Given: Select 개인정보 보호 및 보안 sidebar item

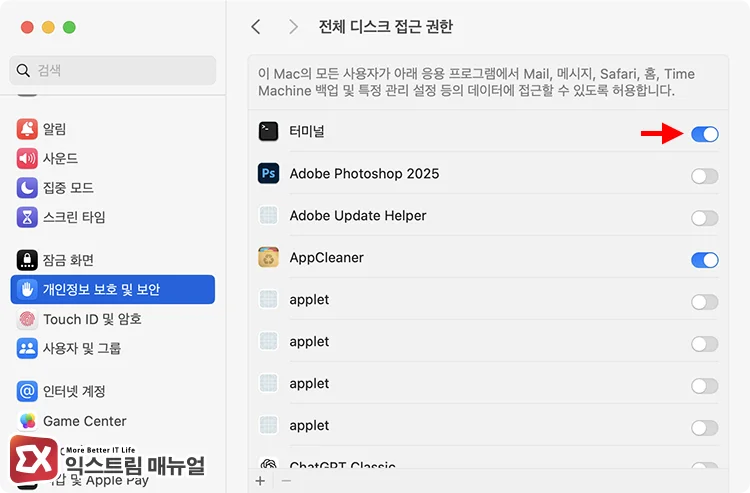Looking at the screenshot, I should 112,289.
